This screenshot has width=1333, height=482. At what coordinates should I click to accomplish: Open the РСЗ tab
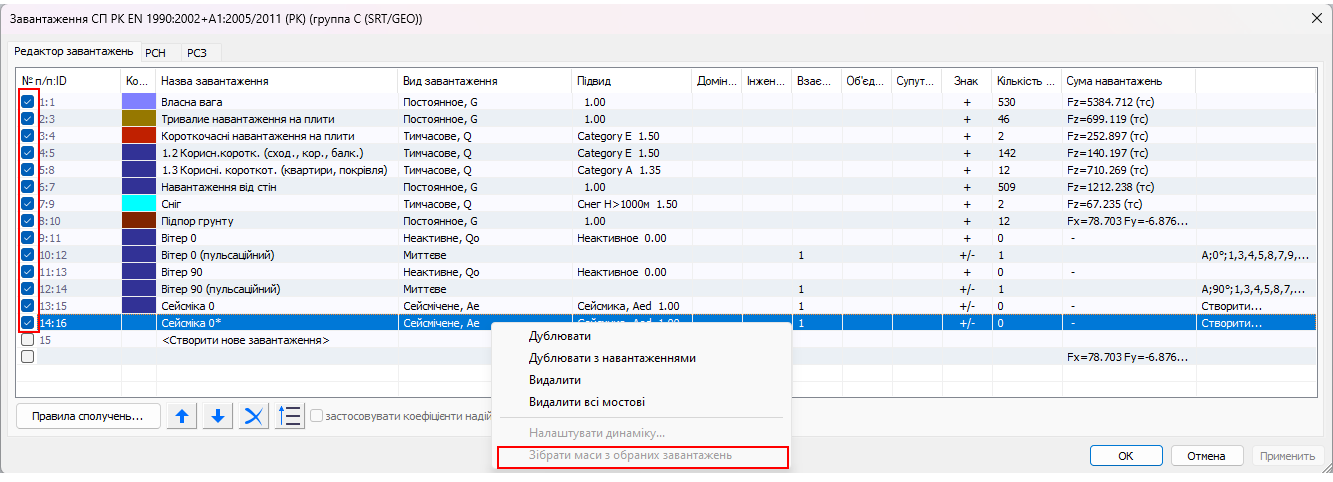coord(197,52)
